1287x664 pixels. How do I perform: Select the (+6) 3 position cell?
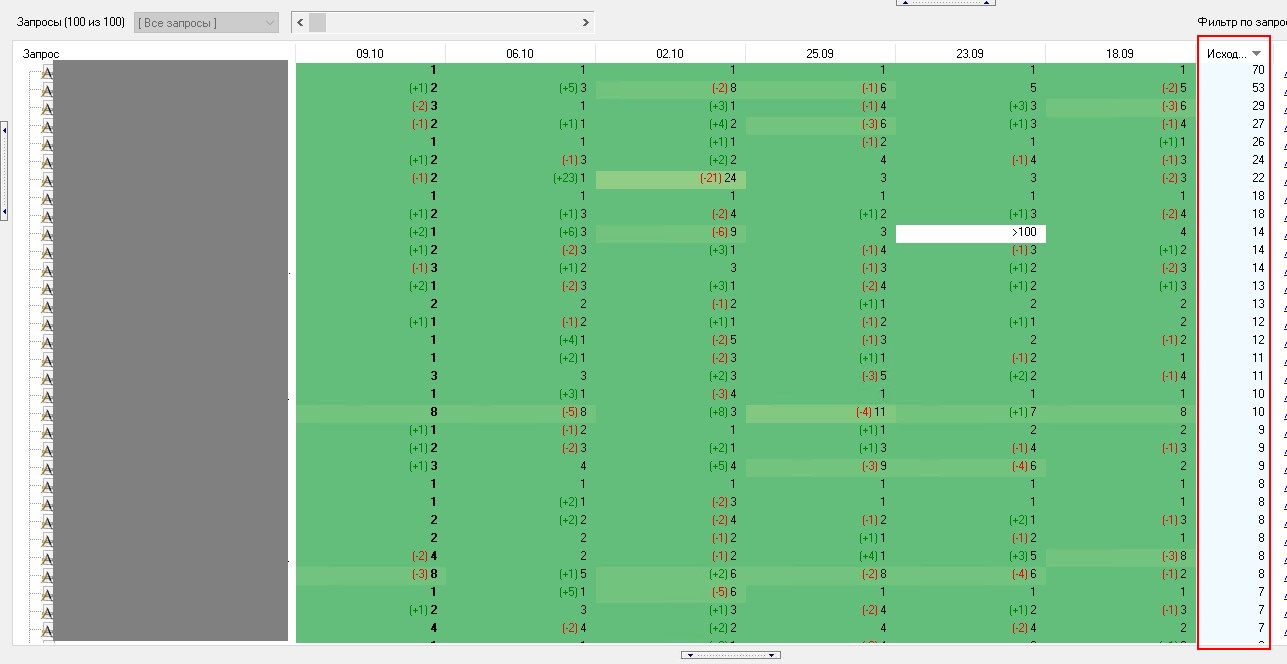(521, 232)
